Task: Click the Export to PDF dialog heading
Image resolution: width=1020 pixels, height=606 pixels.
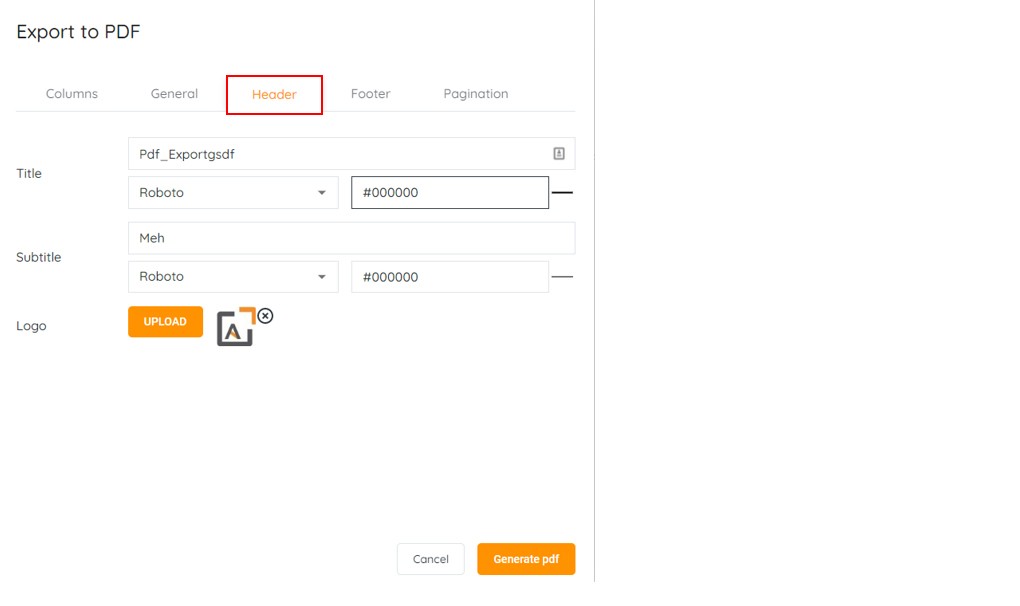Action: point(78,32)
